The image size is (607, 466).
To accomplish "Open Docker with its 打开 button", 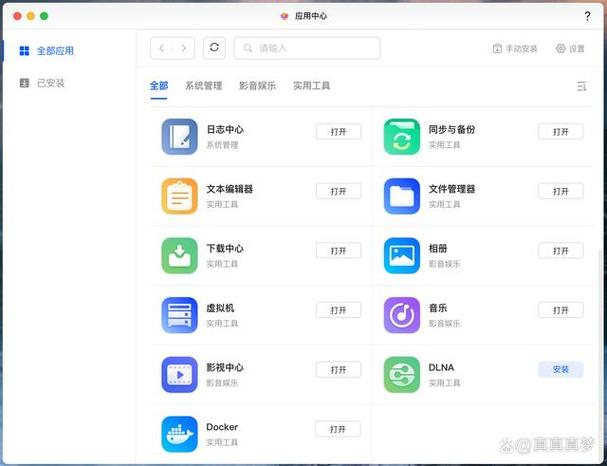I will tap(338, 429).
